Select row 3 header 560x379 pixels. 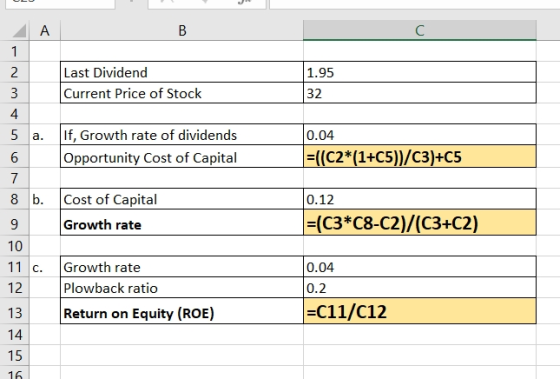tap(14, 93)
